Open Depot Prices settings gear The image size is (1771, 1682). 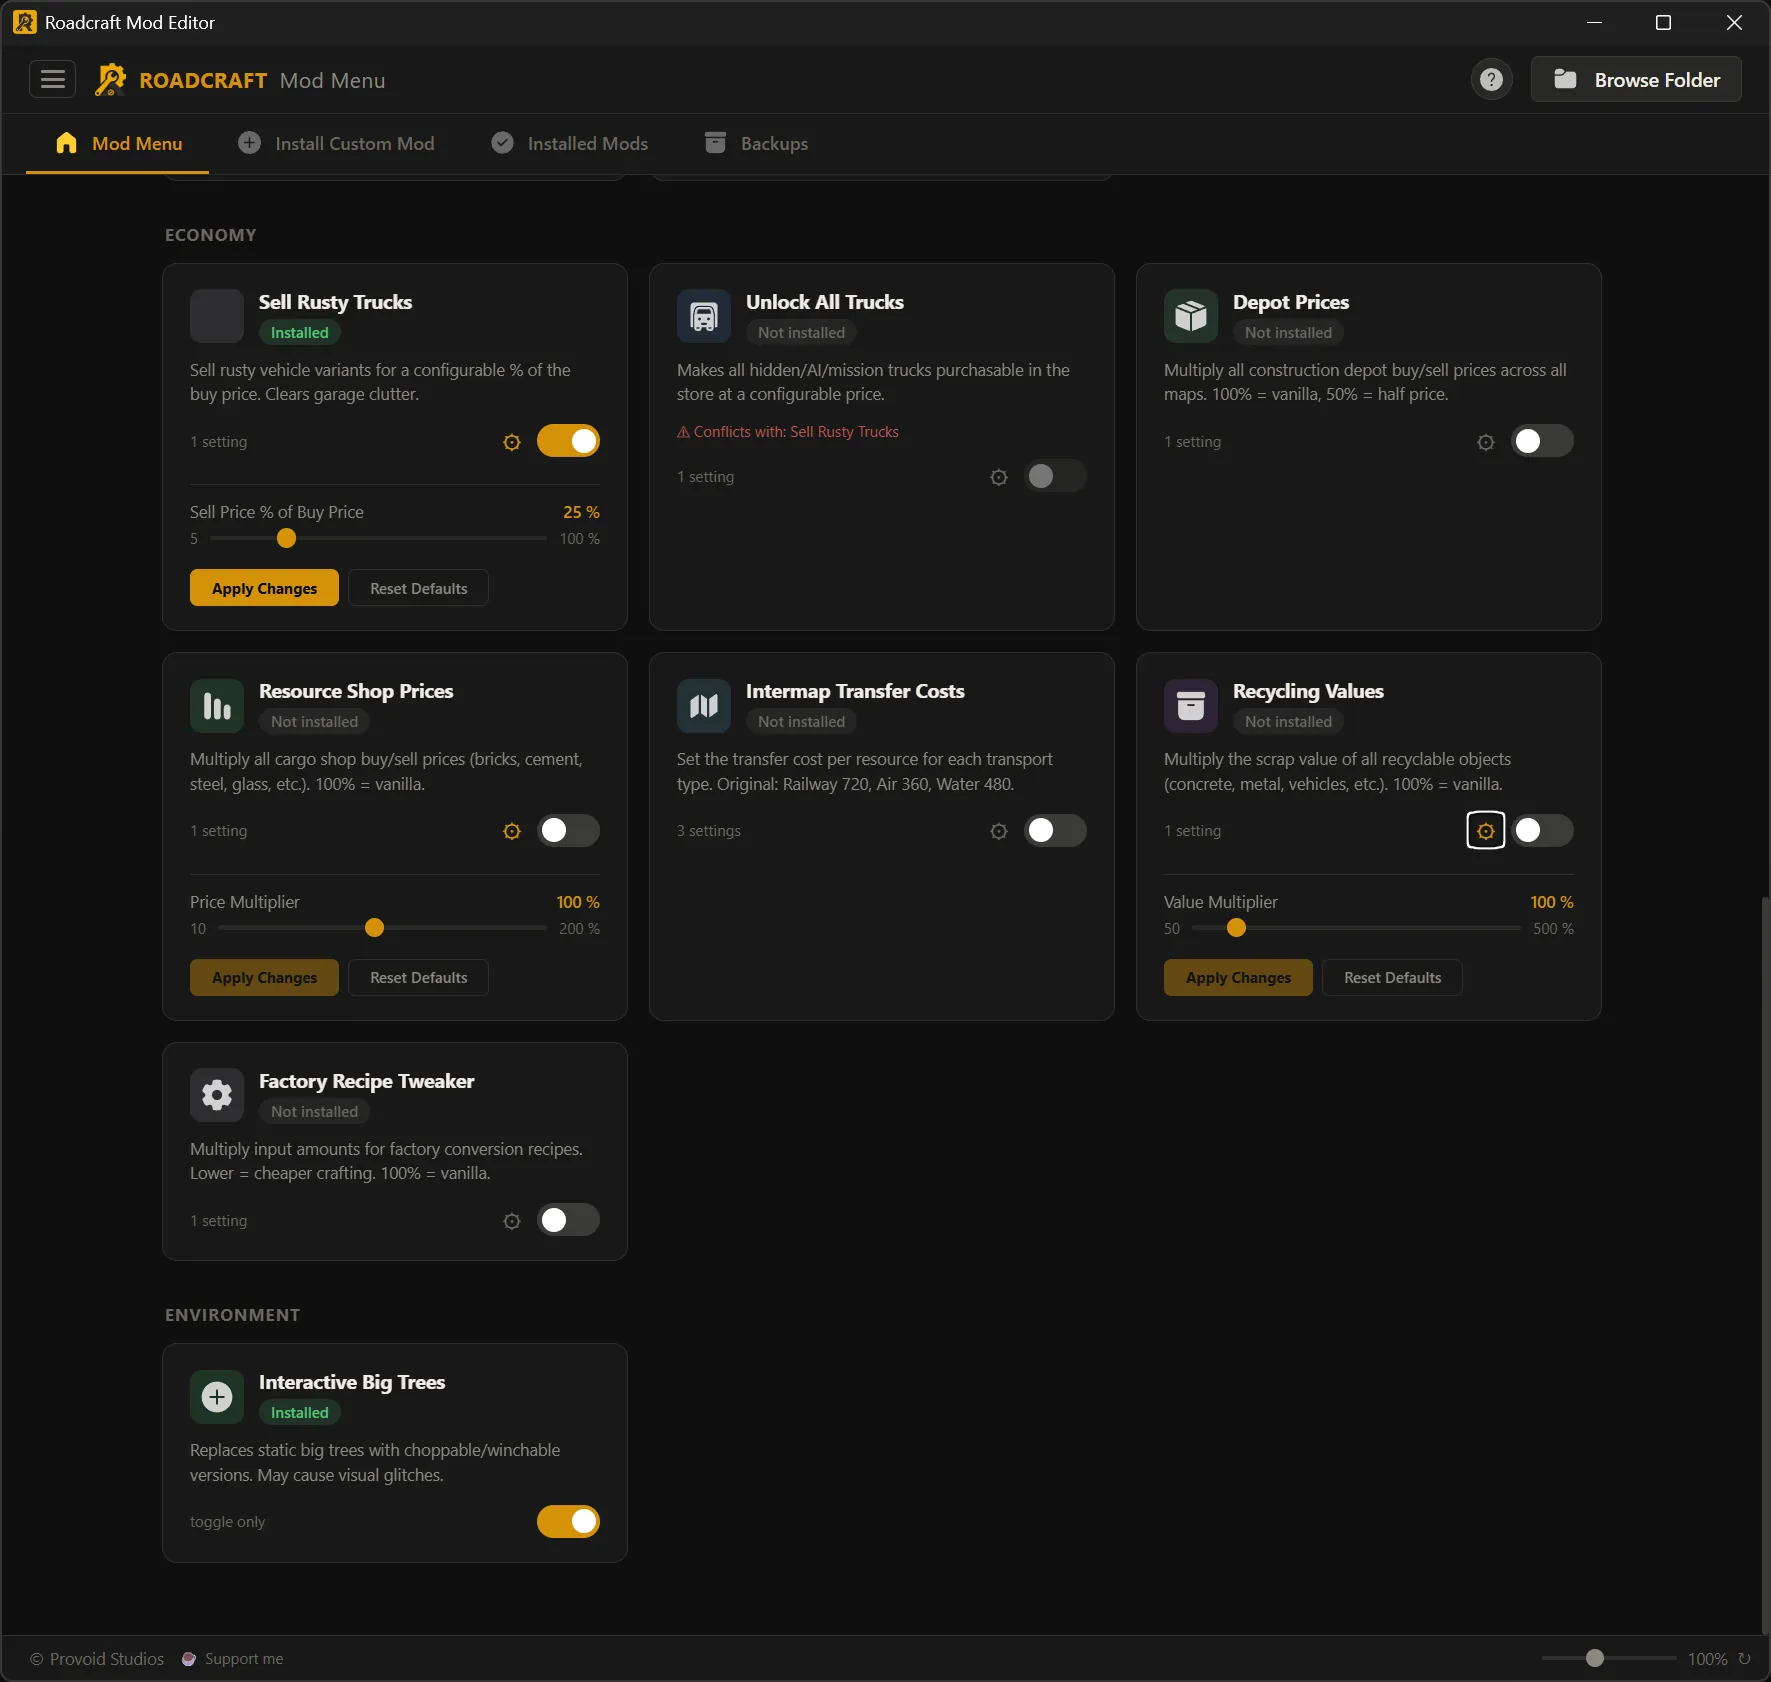pyautogui.click(x=1486, y=442)
